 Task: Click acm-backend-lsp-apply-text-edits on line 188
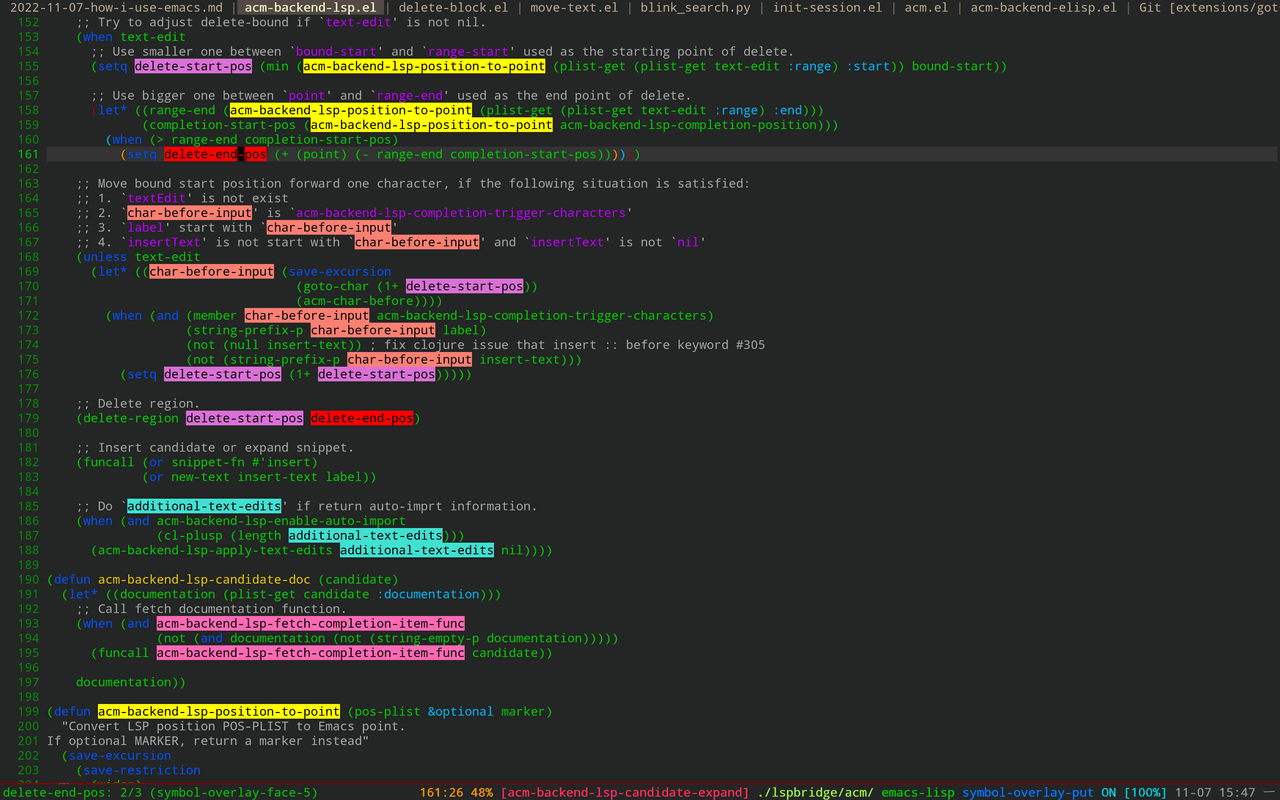(215, 550)
